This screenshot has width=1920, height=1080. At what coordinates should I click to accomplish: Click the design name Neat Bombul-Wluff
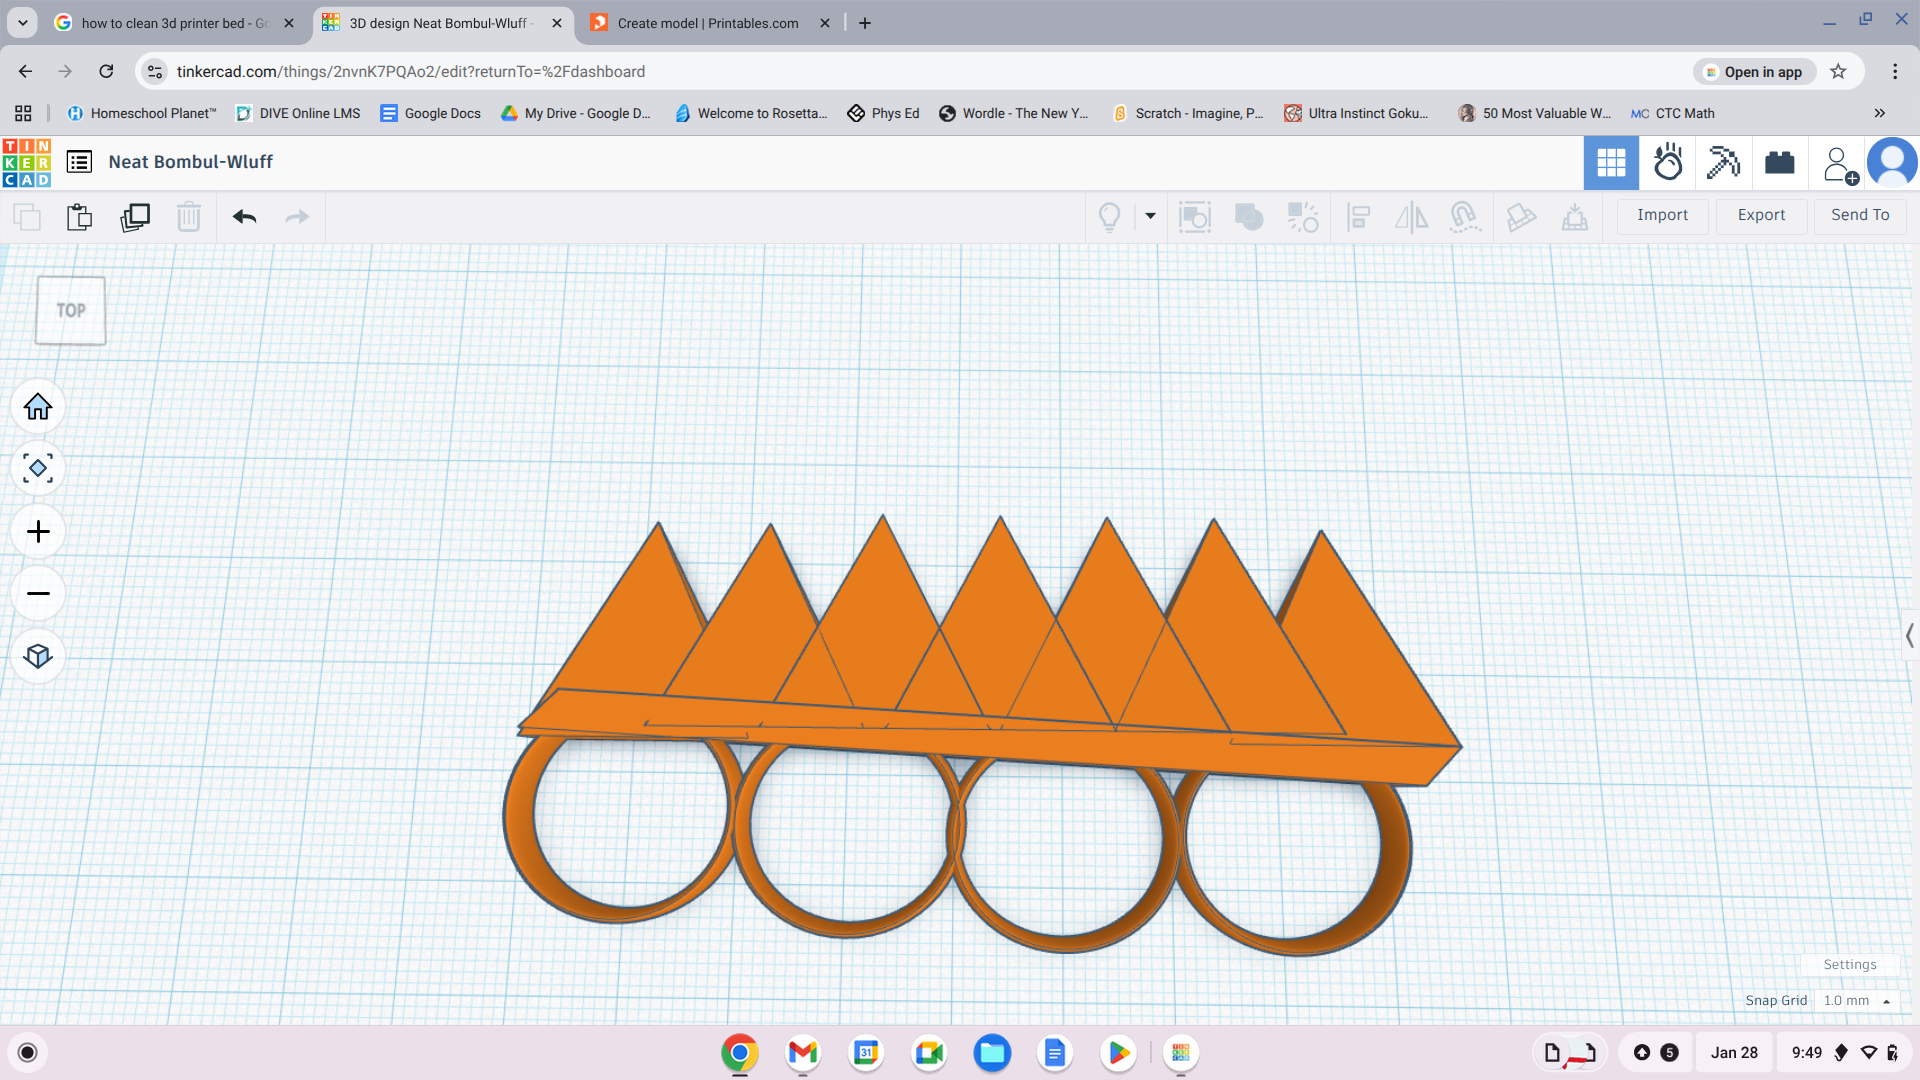[190, 162]
